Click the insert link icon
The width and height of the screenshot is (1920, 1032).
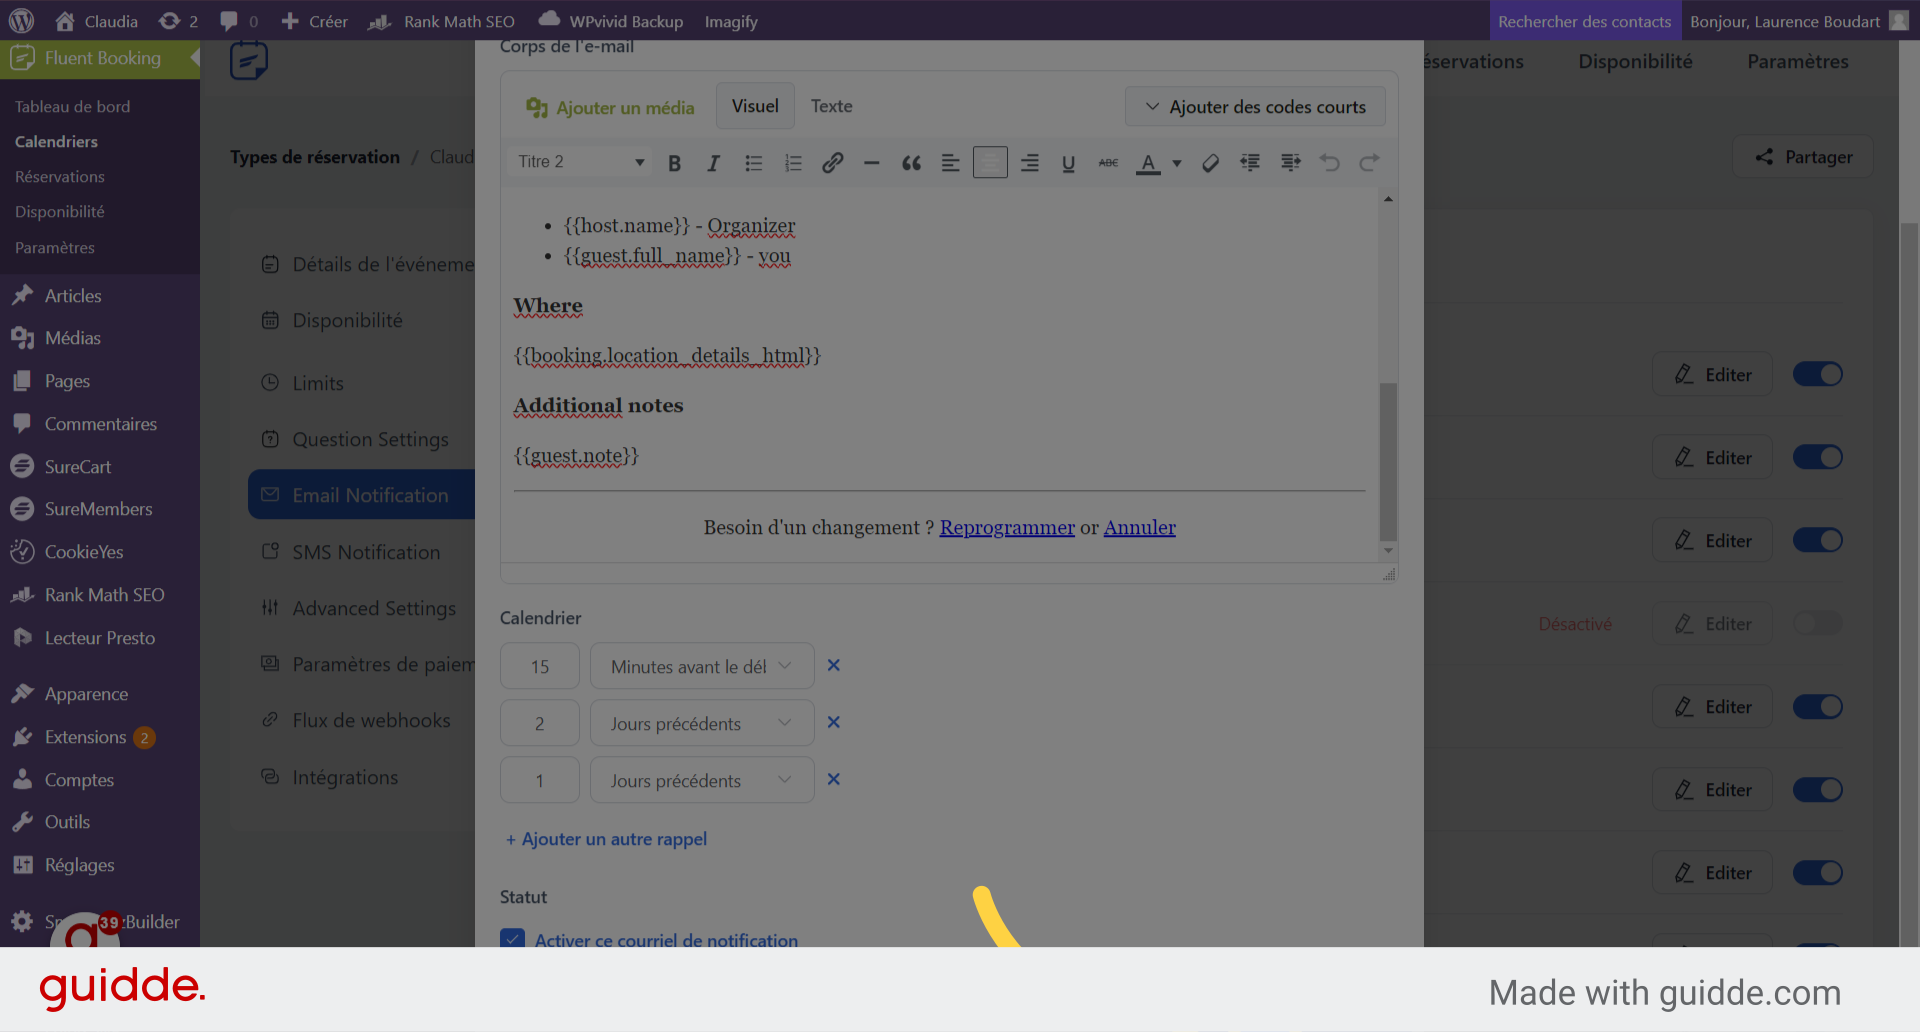tap(832, 163)
